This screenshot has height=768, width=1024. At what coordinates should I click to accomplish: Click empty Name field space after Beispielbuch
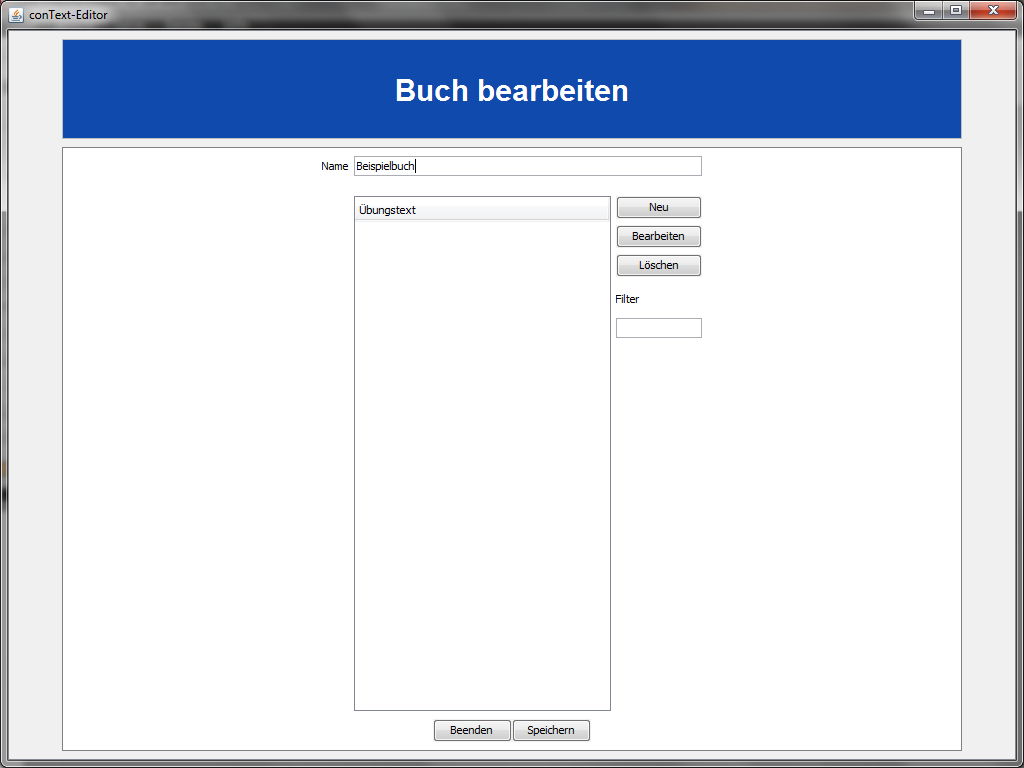[560, 166]
